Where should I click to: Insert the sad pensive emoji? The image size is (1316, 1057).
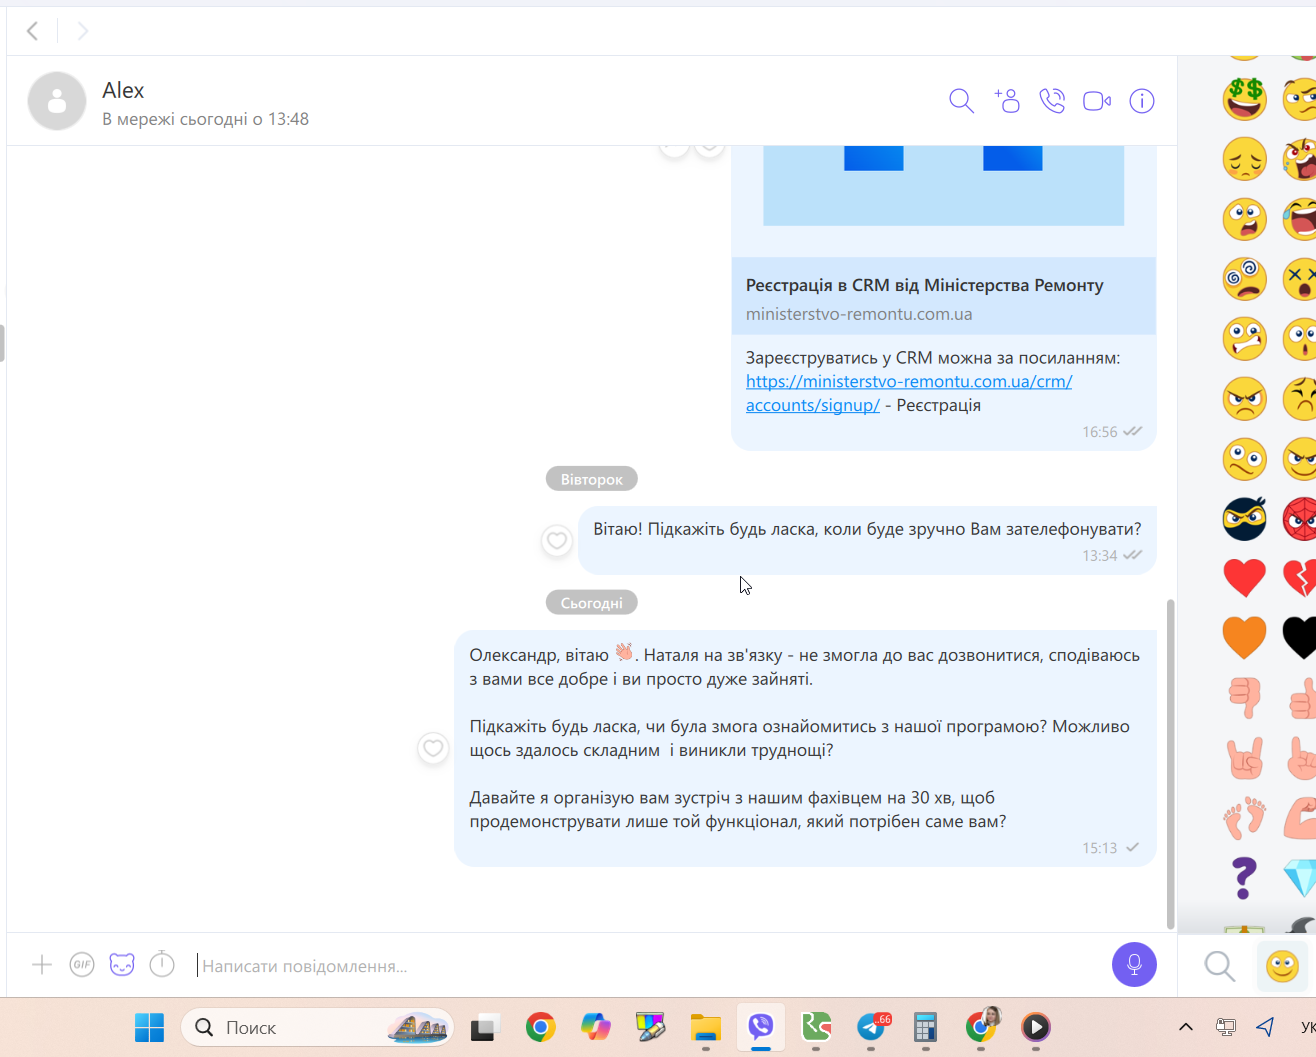(1244, 159)
